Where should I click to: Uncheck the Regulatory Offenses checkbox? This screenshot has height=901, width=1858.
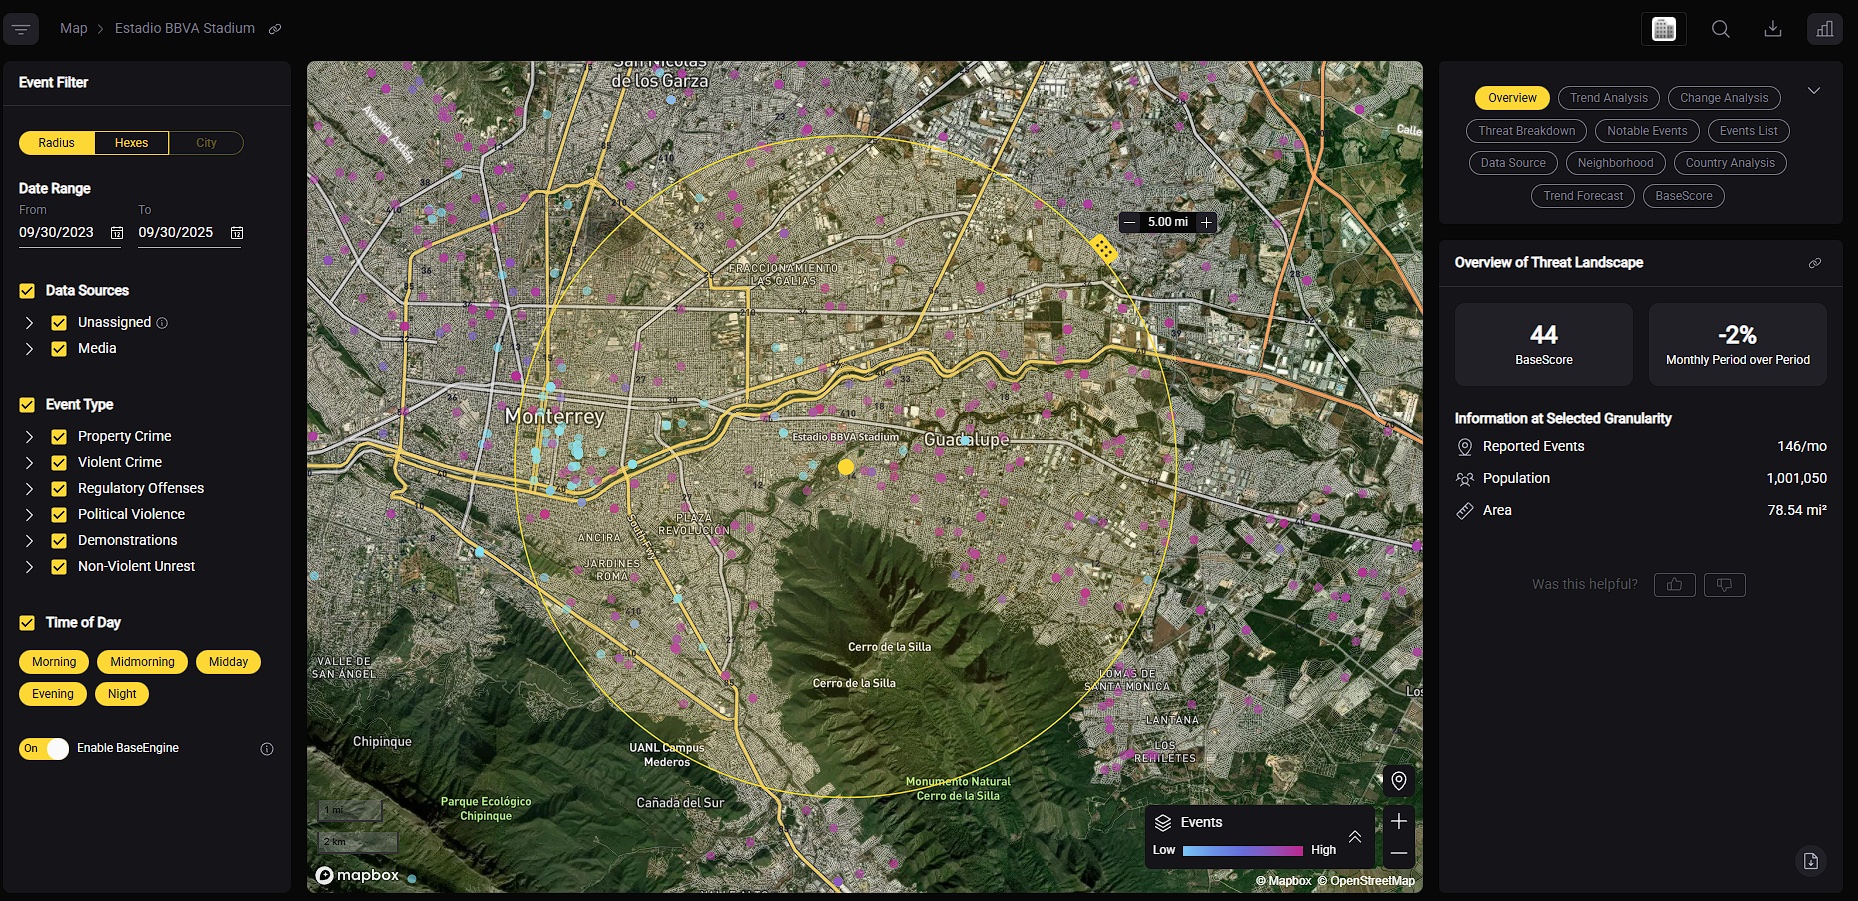59,489
